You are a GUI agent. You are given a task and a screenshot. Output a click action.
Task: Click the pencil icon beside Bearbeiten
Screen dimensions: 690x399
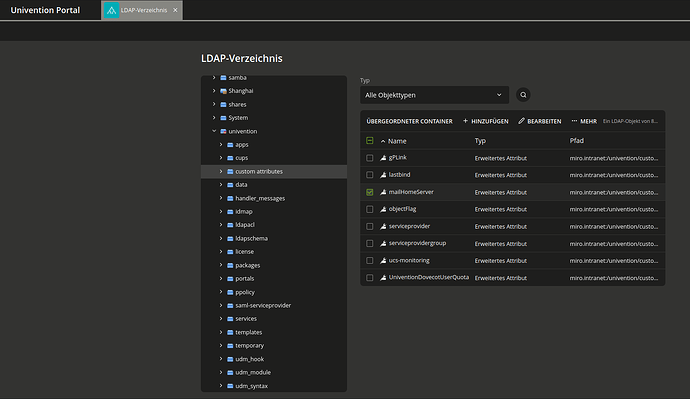pyautogui.click(x=521, y=121)
